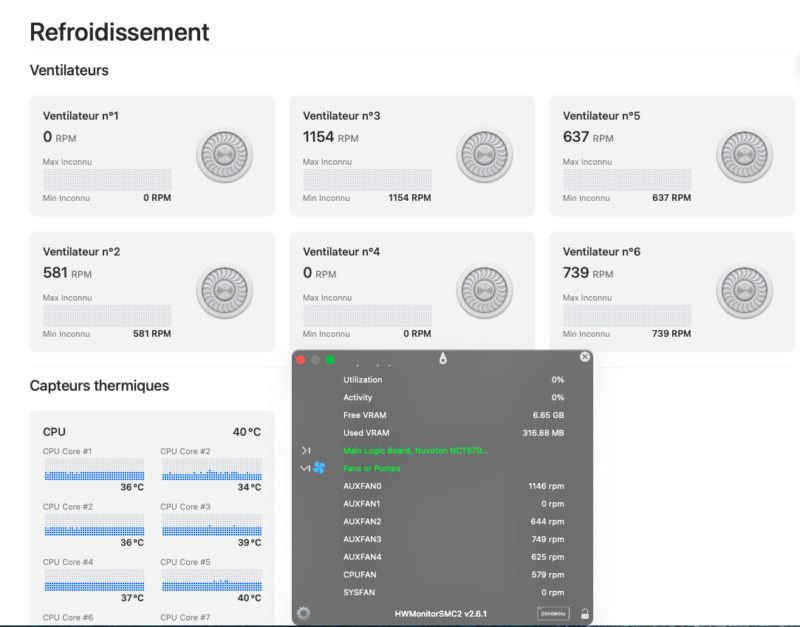This screenshot has height=627, width=800.
Task: Click the CPU Core #3 temperature graph
Action: click(x=212, y=524)
